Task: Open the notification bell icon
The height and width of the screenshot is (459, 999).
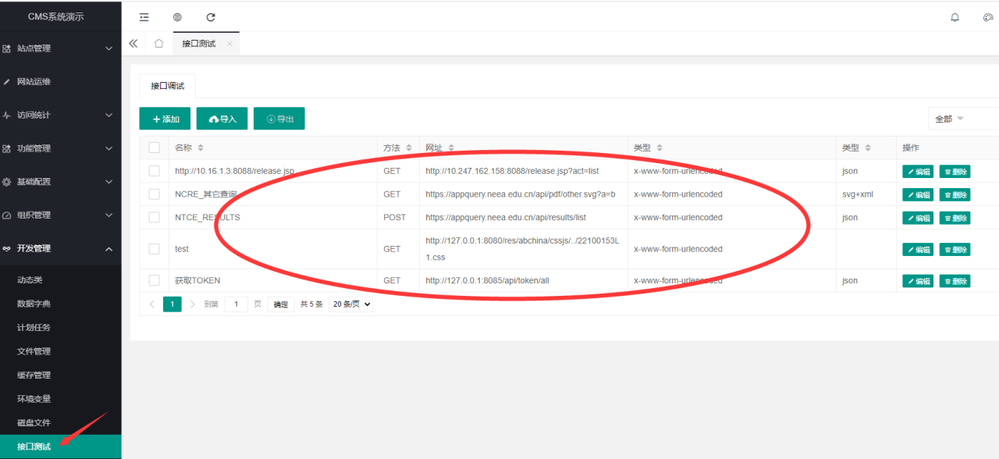Action: click(x=954, y=17)
